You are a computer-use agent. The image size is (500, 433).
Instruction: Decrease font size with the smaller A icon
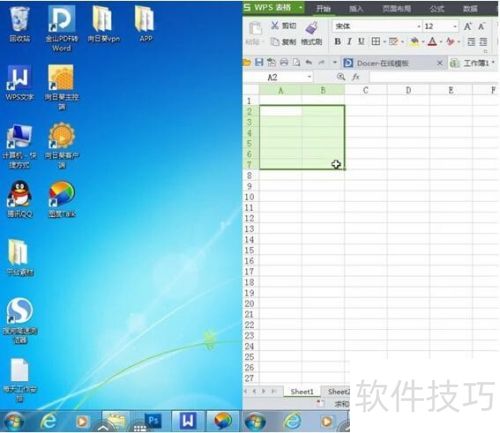(x=481, y=26)
